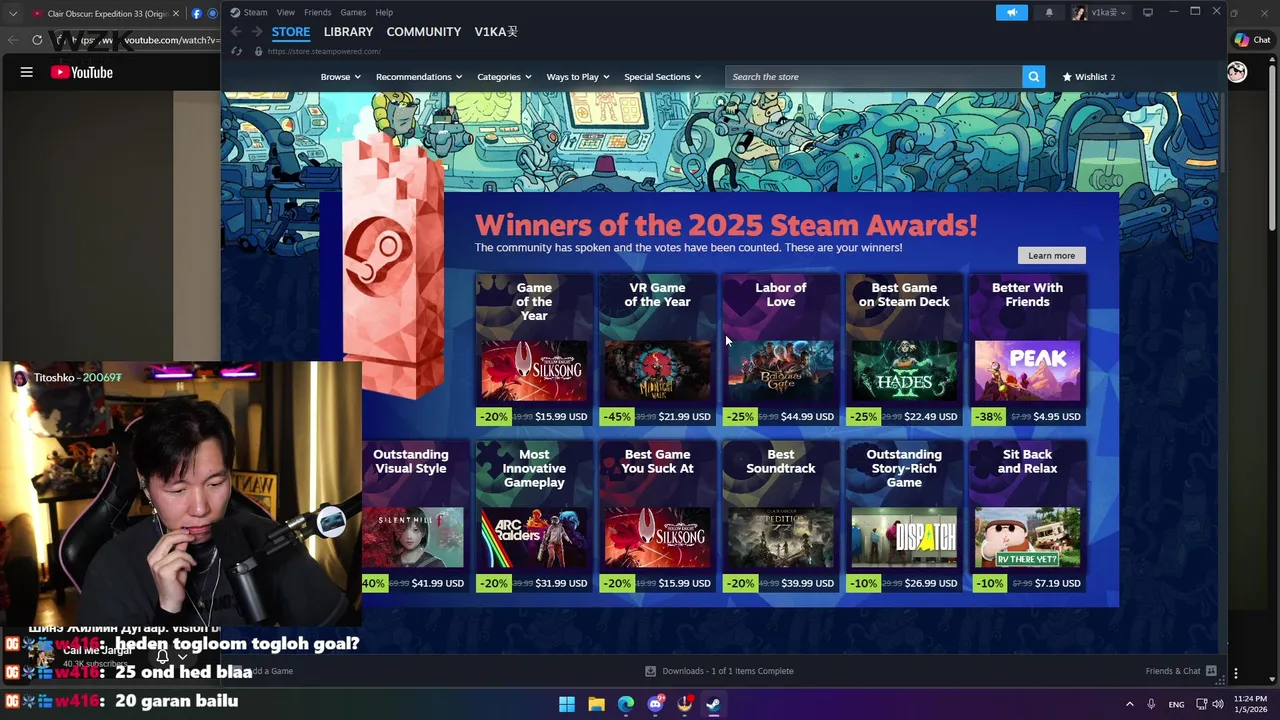Open Steam Big Picture mode monitor icon
Image resolution: width=1280 pixels, height=720 pixels.
(x=1148, y=12)
